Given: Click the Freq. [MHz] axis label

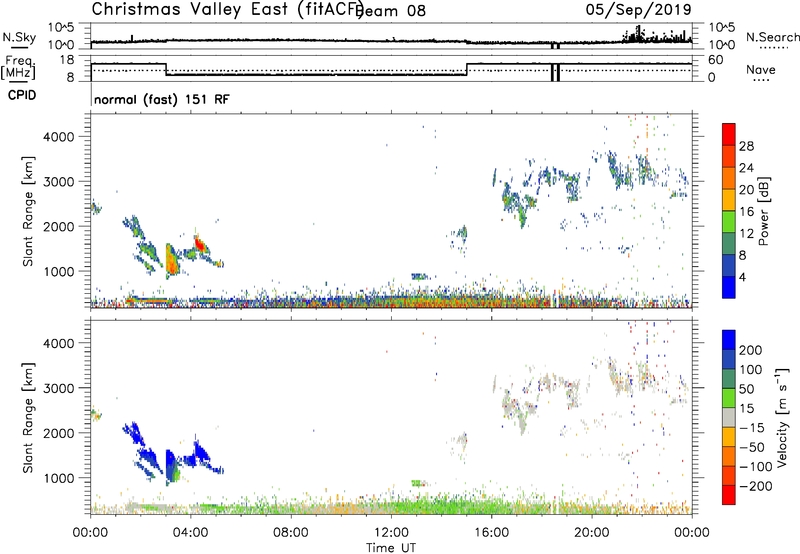Looking at the screenshot, I should pyautogui.click(x=18, y=67).
